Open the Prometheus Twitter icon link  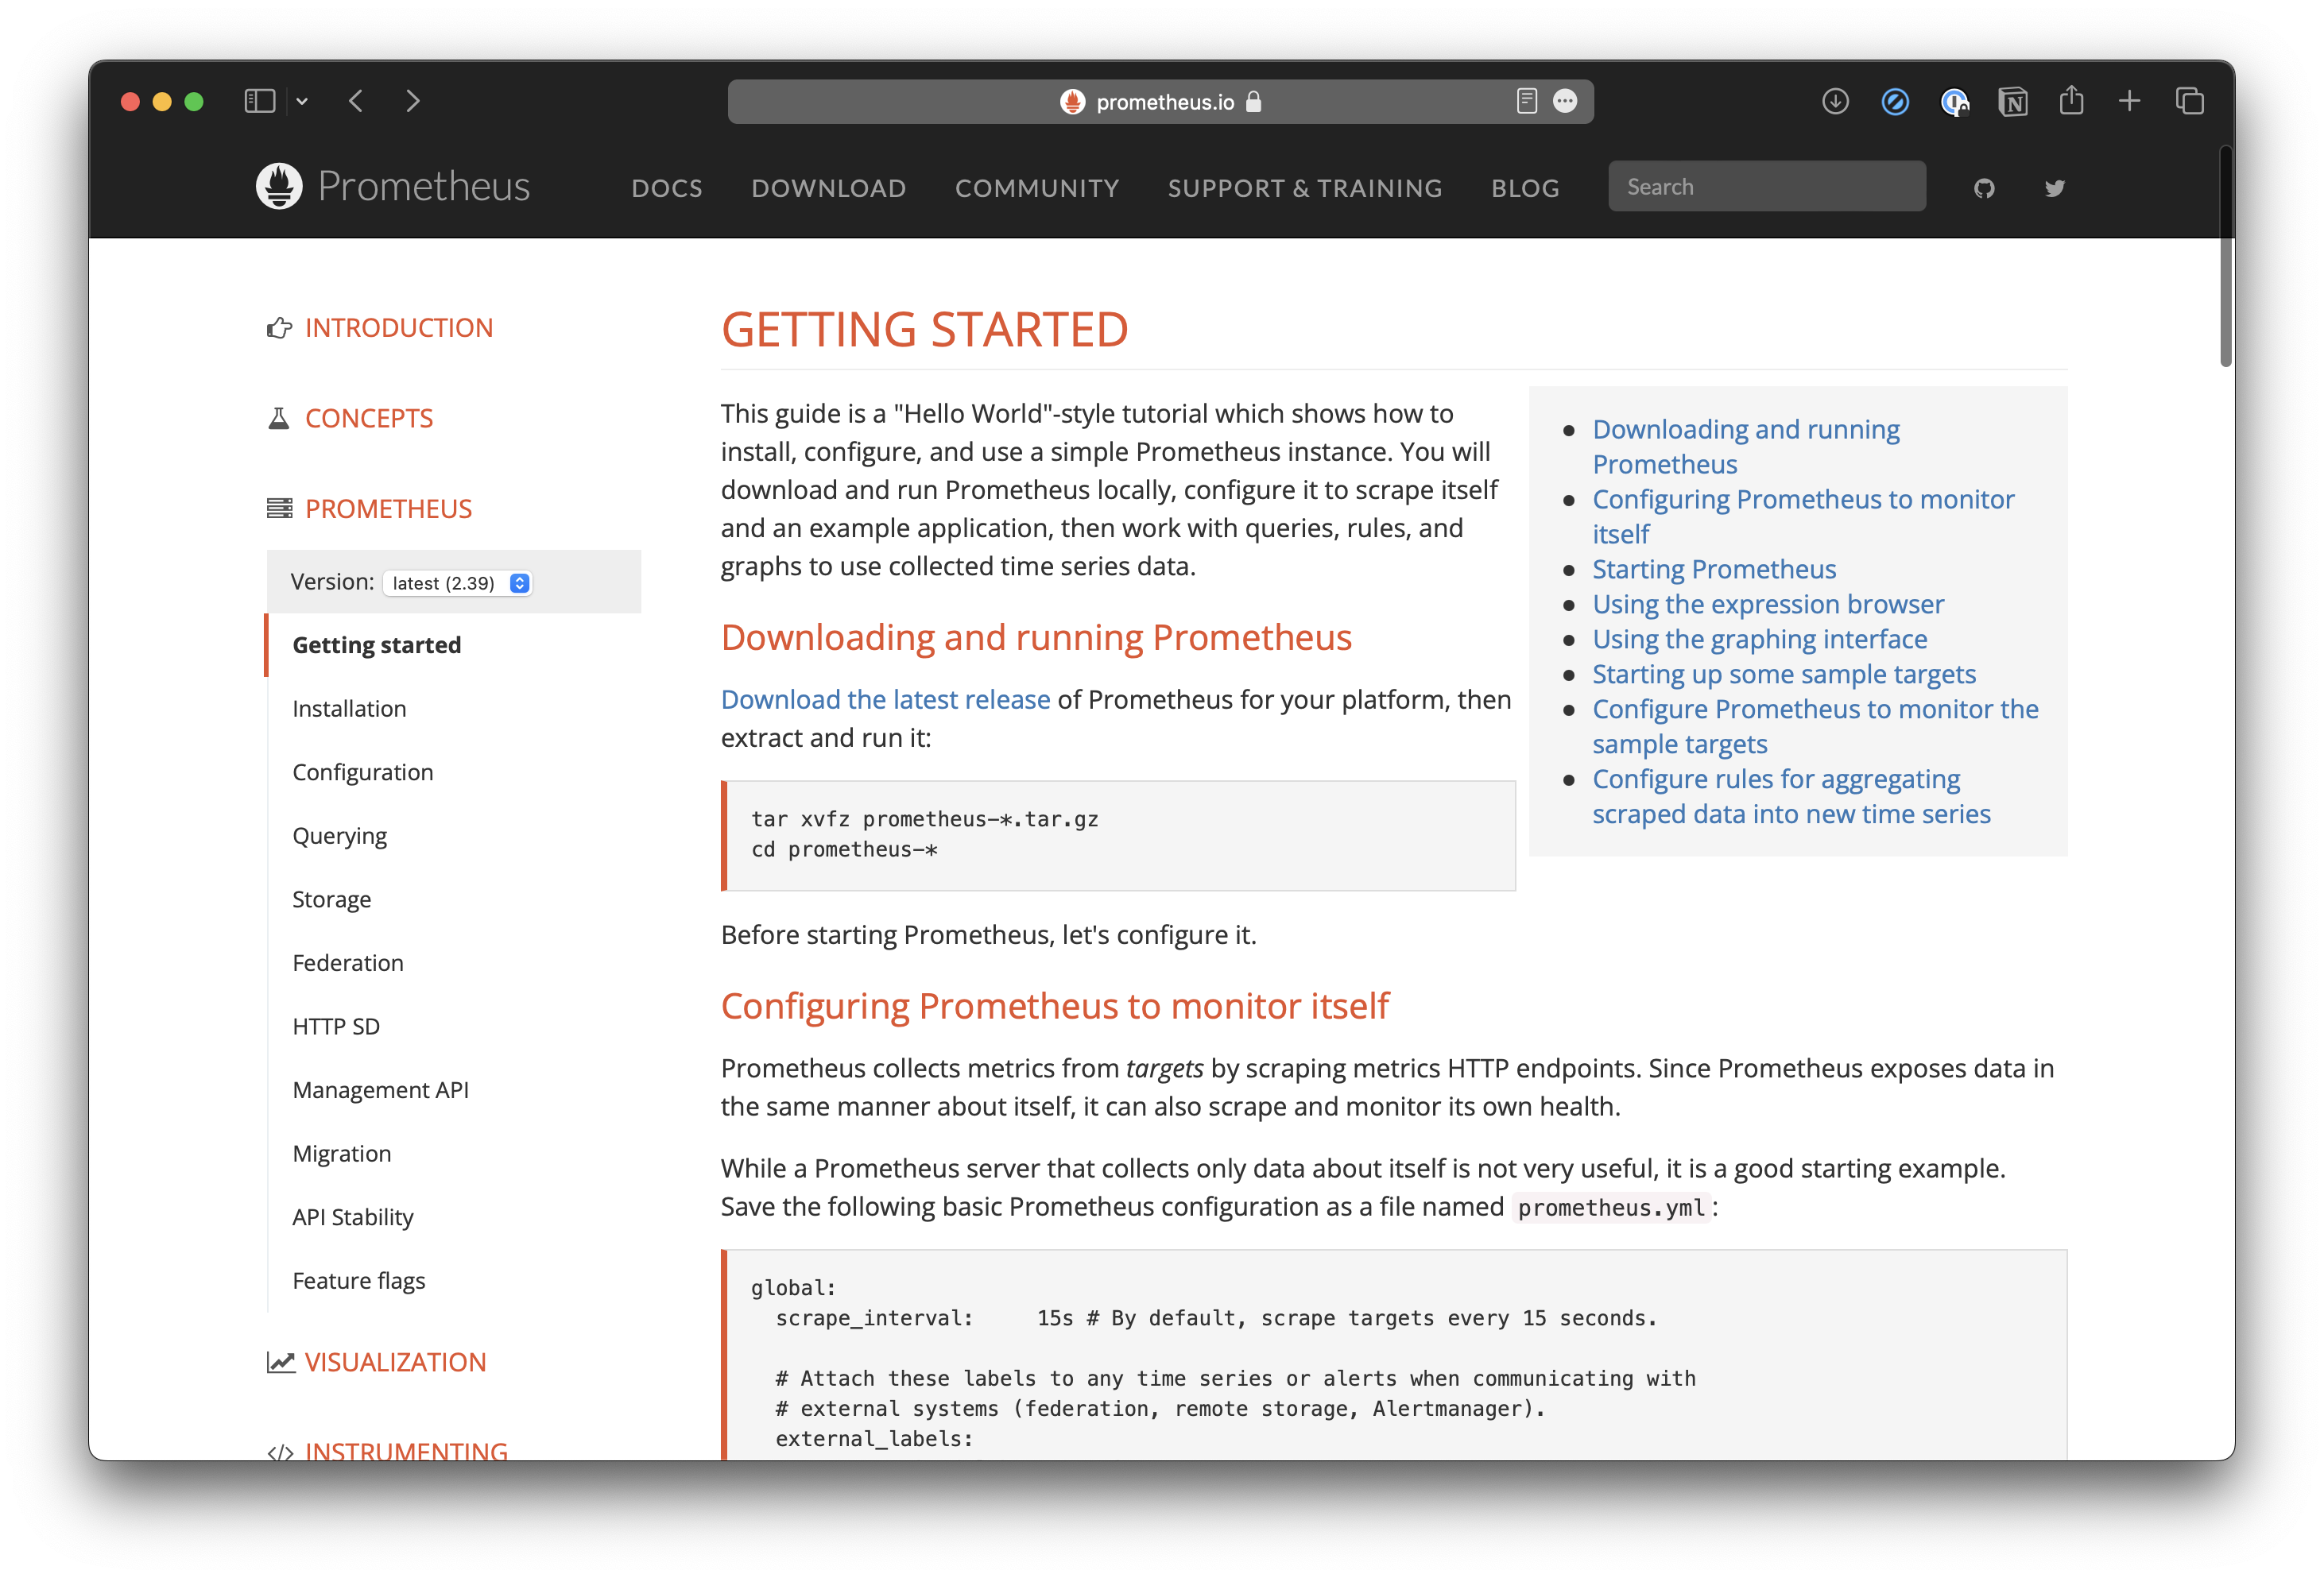(x=2054, y=188)
